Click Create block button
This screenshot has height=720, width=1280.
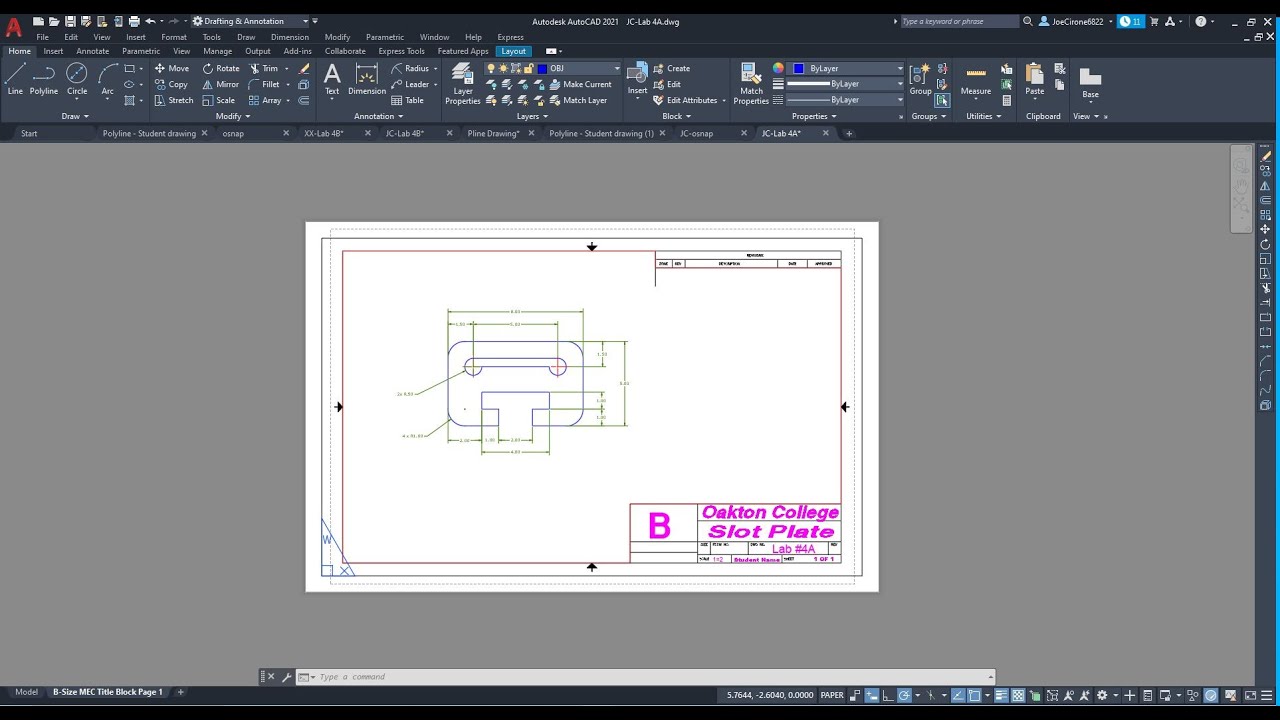coord(672,69)
